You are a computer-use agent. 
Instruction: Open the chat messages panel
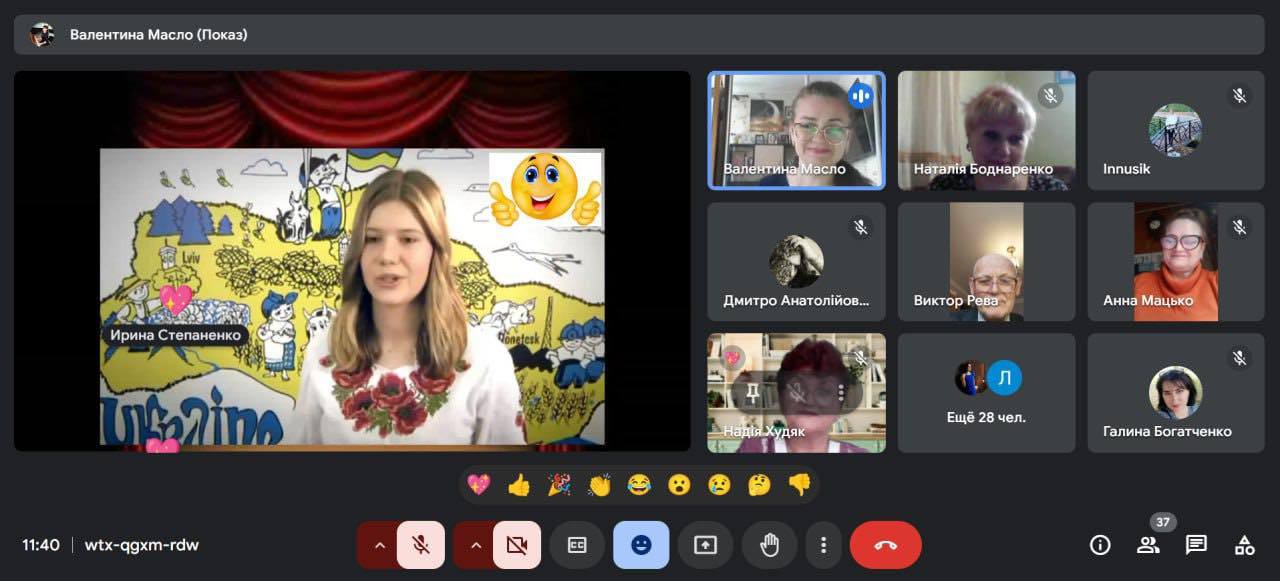[1196, 545]
